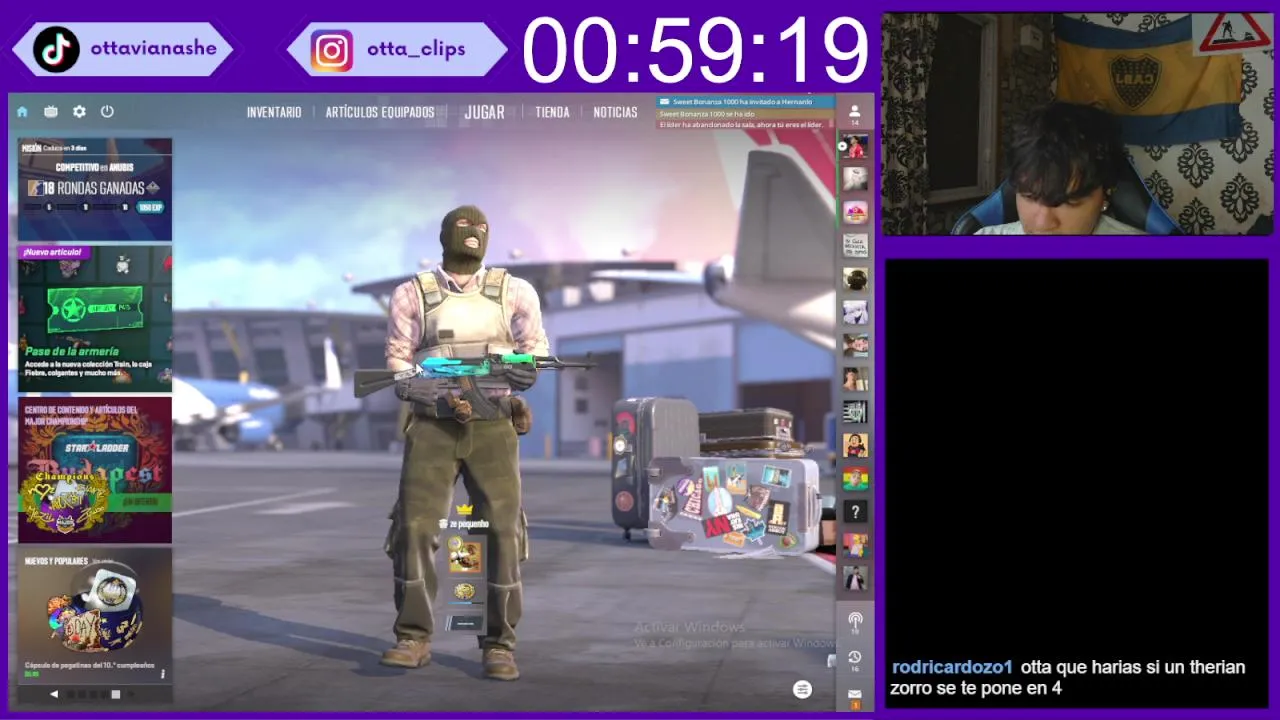
Task: Open the Tienda tab
Action: click(552, 112)
